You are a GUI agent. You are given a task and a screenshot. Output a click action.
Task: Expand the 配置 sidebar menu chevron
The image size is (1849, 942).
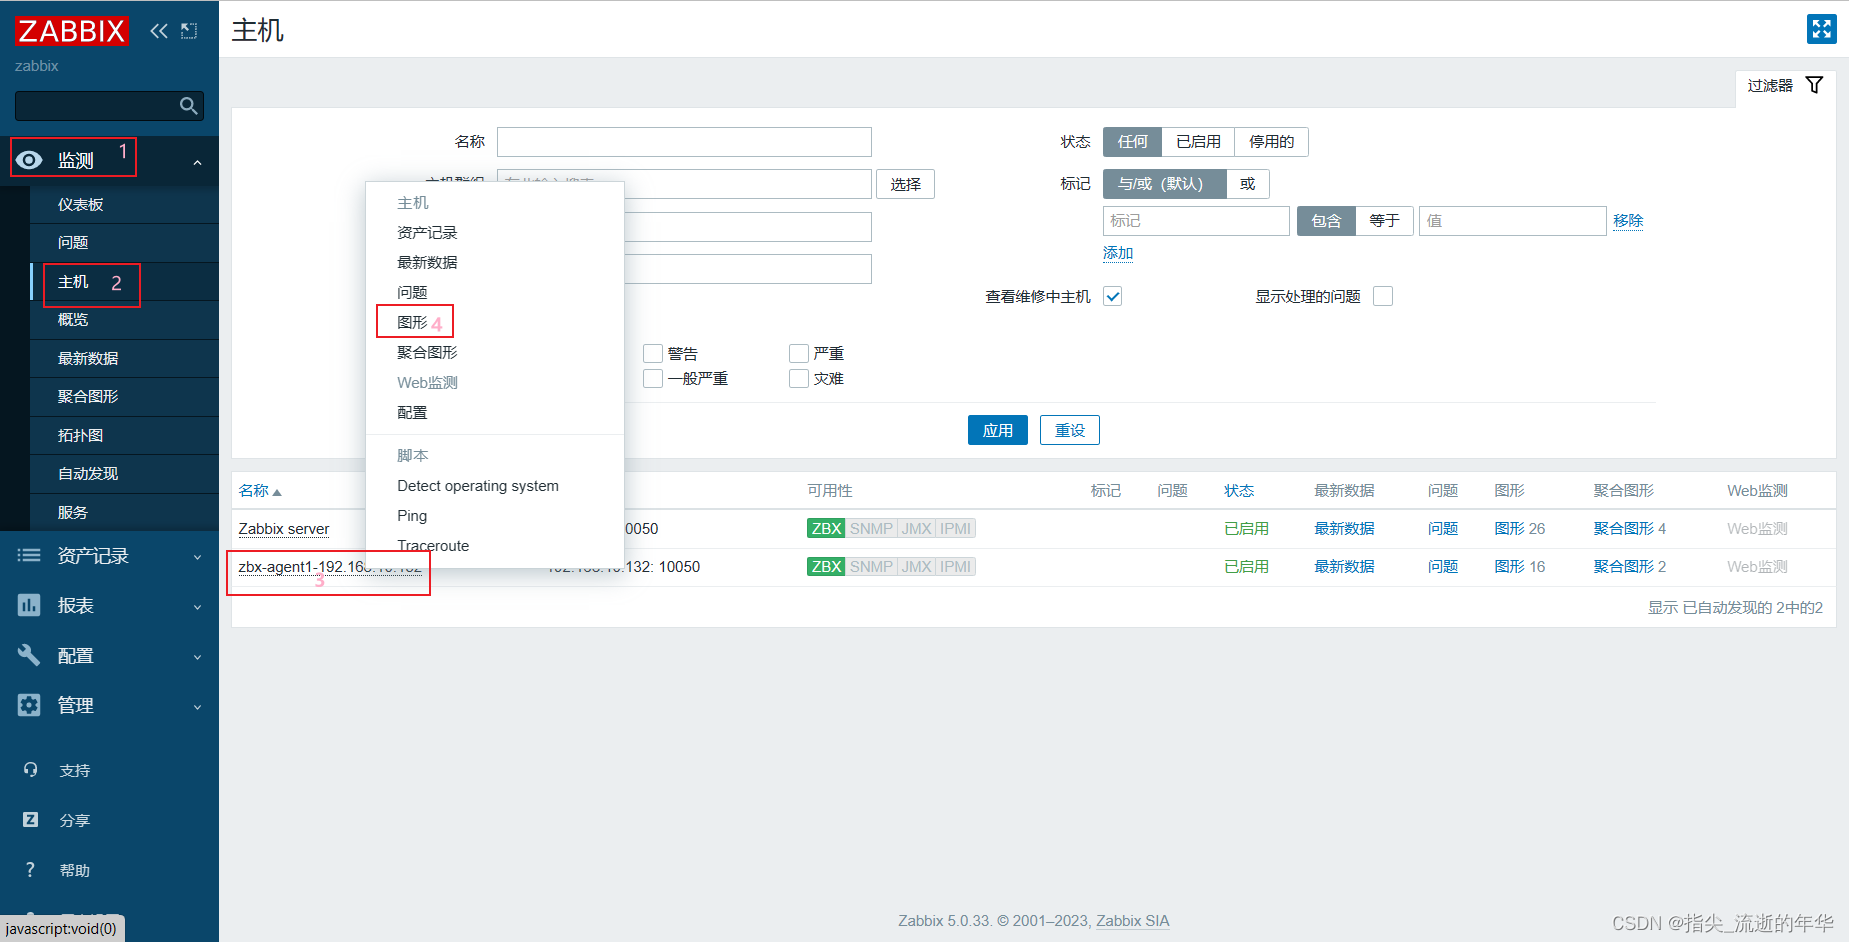[x=197, y=657]
